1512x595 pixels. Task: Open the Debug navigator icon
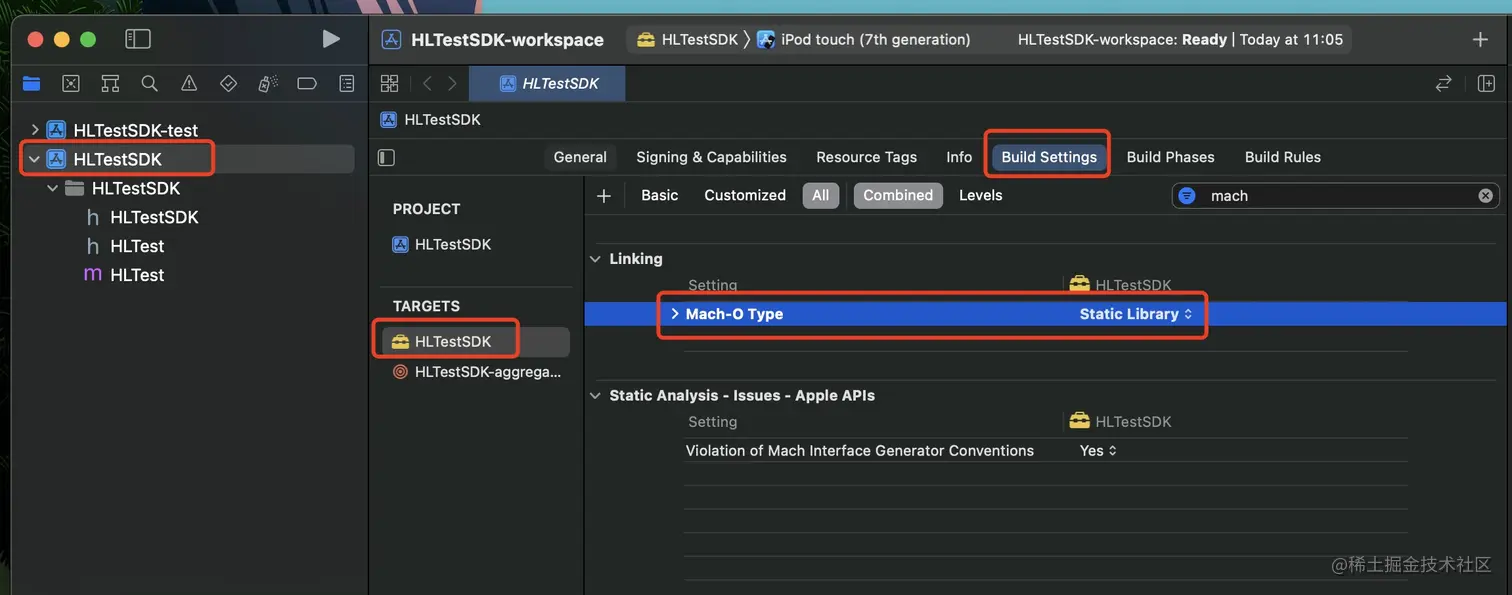click(x=267, y=83)
